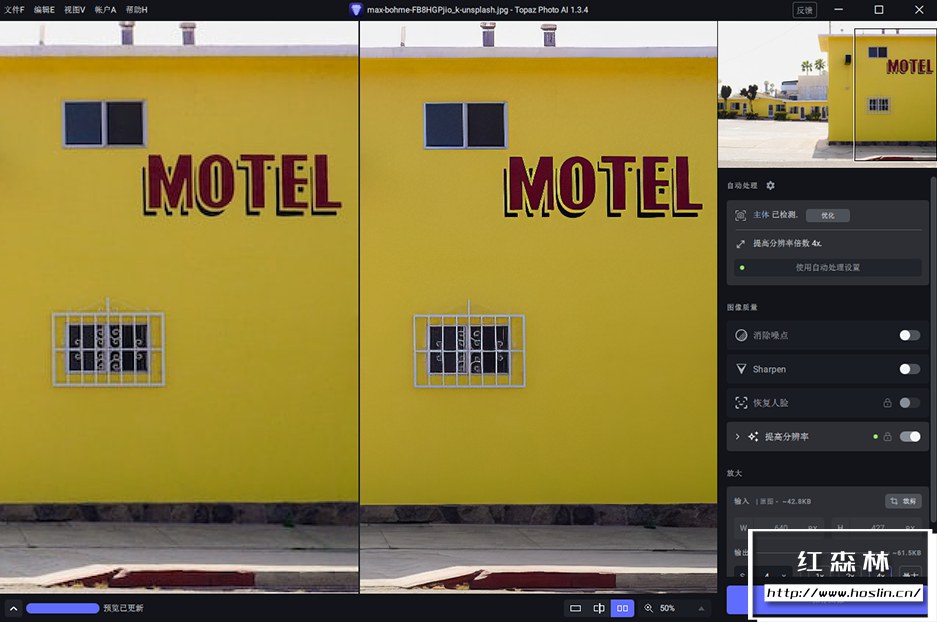The width and height of the screenshot is (937, 622).
Task: Click the navigator thumbnail preview
Action: (x=827, y=94)
